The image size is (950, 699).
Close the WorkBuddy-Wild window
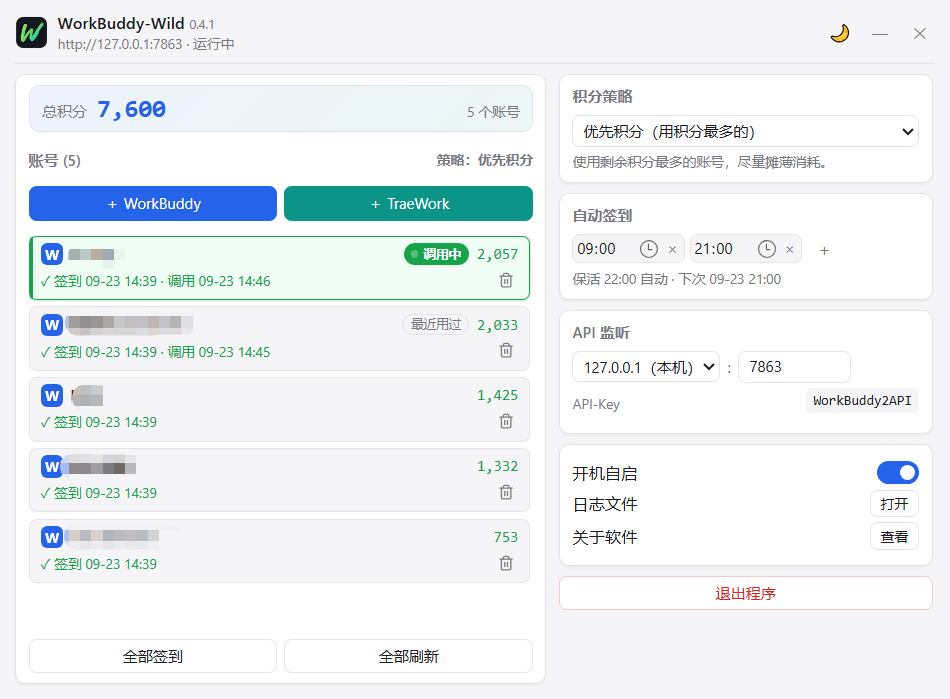click(x=920, y=34)
